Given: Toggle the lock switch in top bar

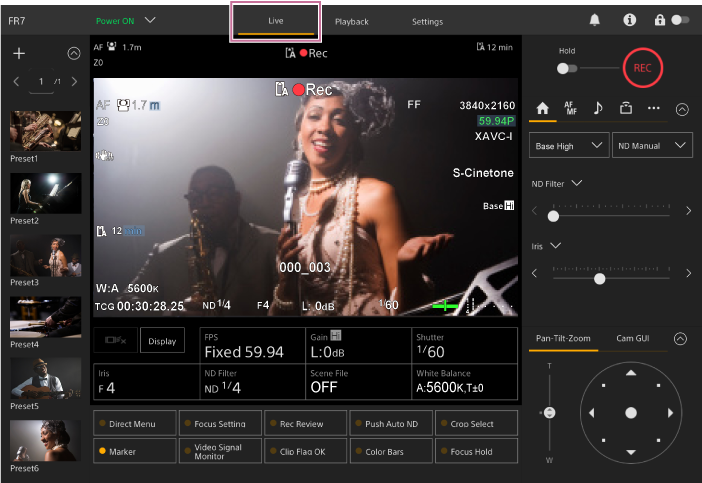Looking at the screenshot, I should [x=680, y=20].
